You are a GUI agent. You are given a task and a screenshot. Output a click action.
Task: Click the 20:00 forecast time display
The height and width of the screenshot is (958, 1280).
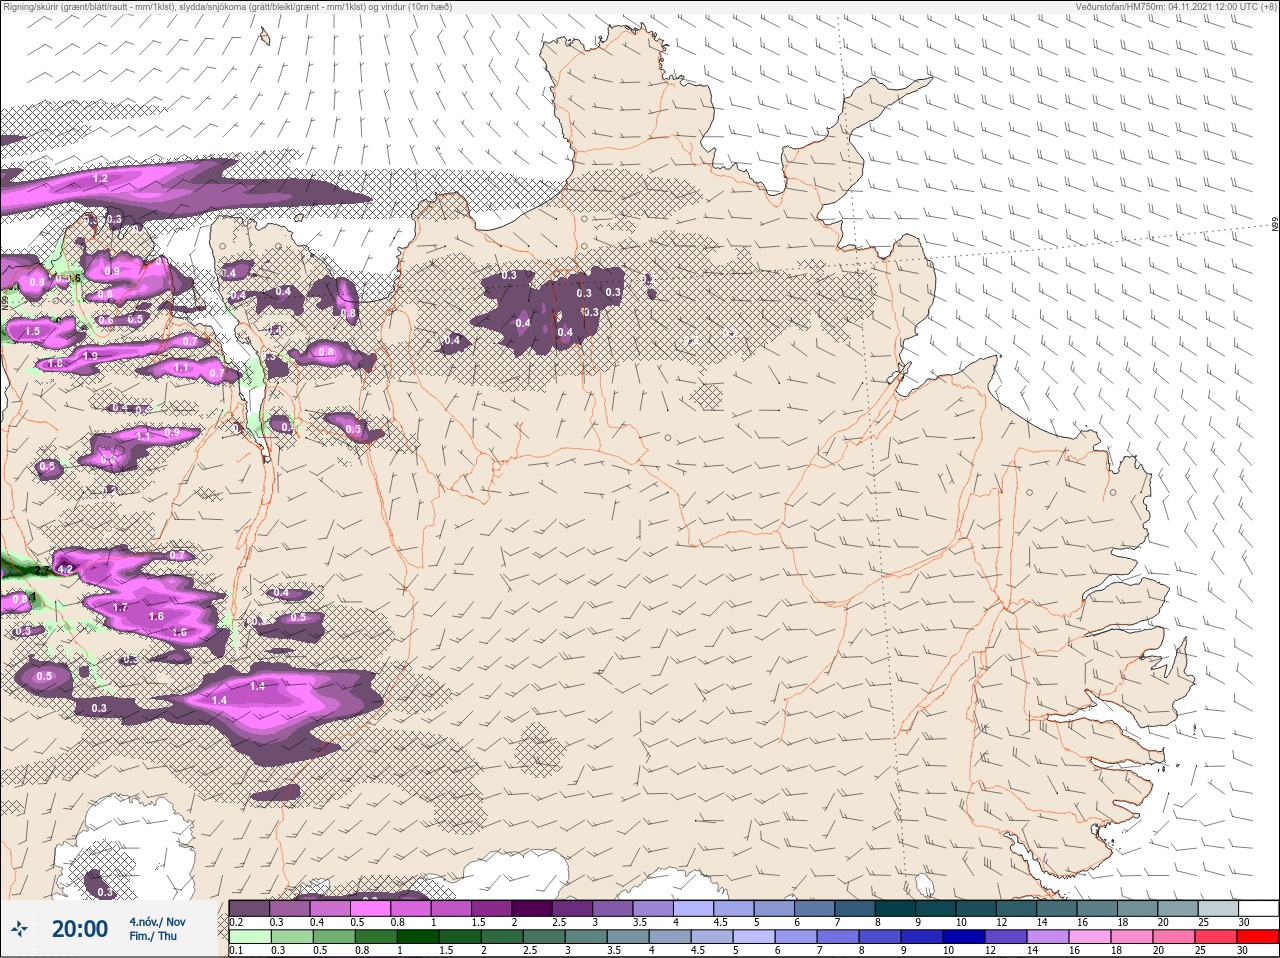(80, 929)
